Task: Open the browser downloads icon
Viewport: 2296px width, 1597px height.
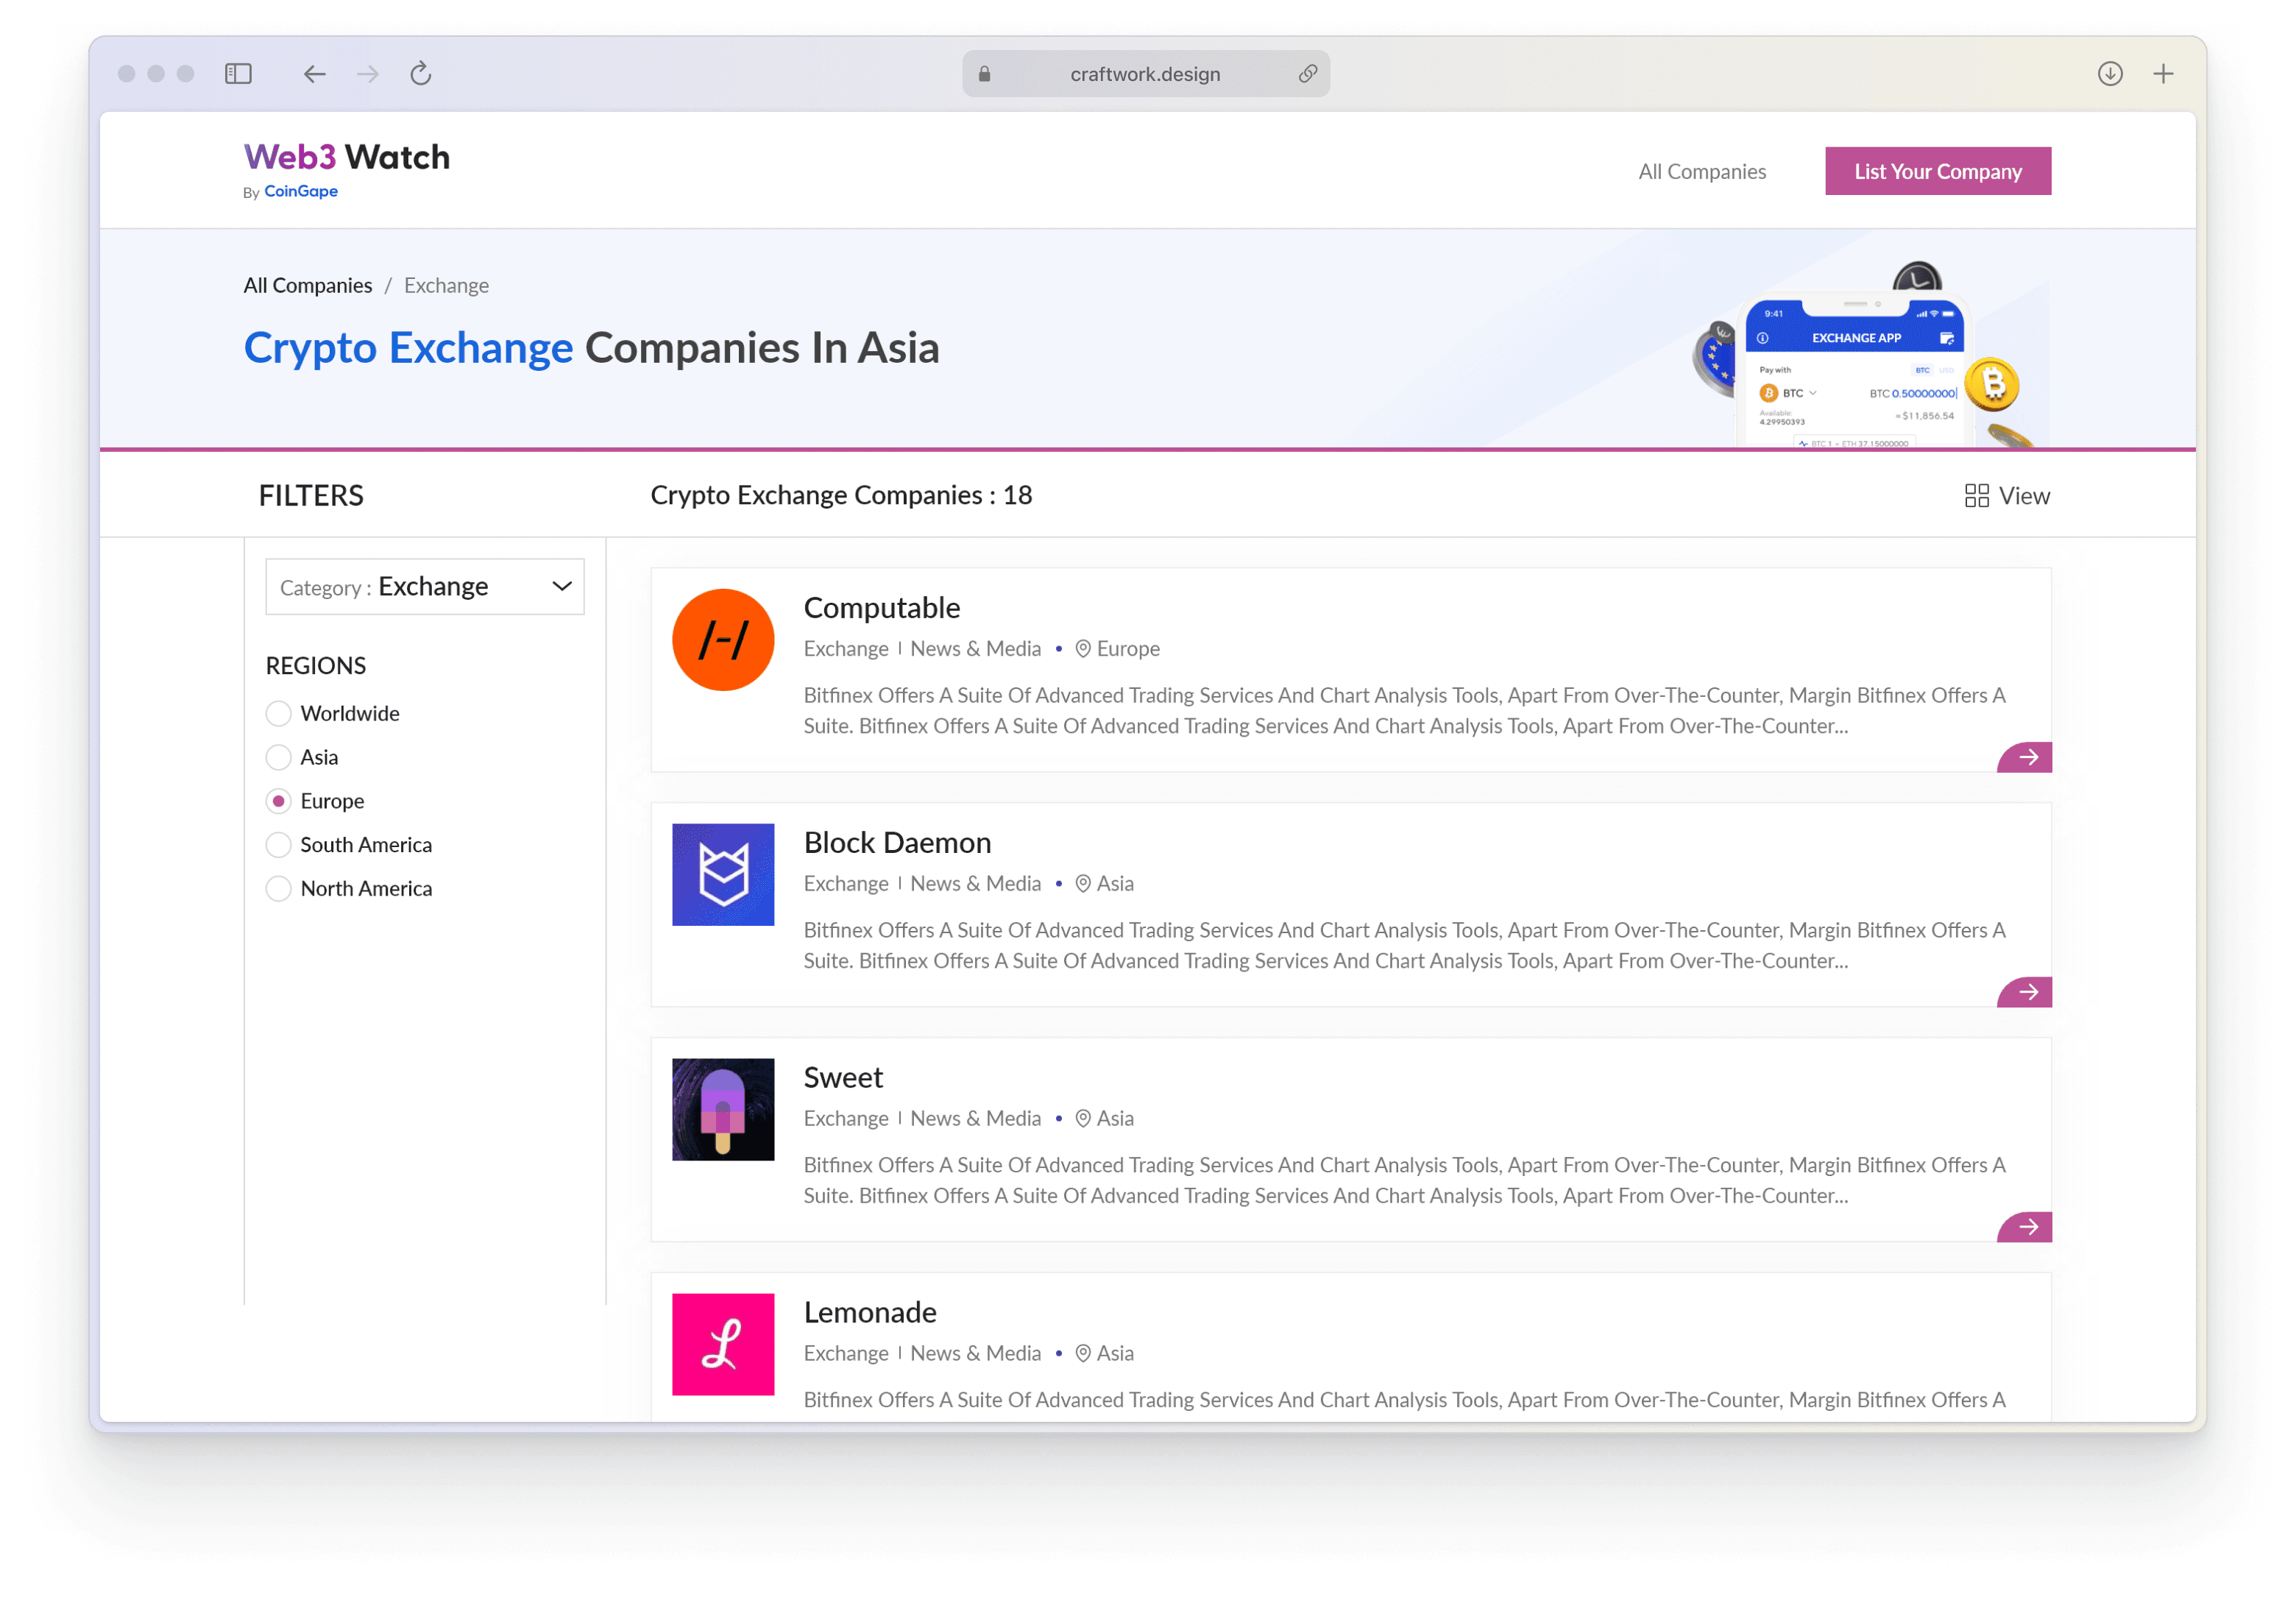Action: pos(2110,74)
